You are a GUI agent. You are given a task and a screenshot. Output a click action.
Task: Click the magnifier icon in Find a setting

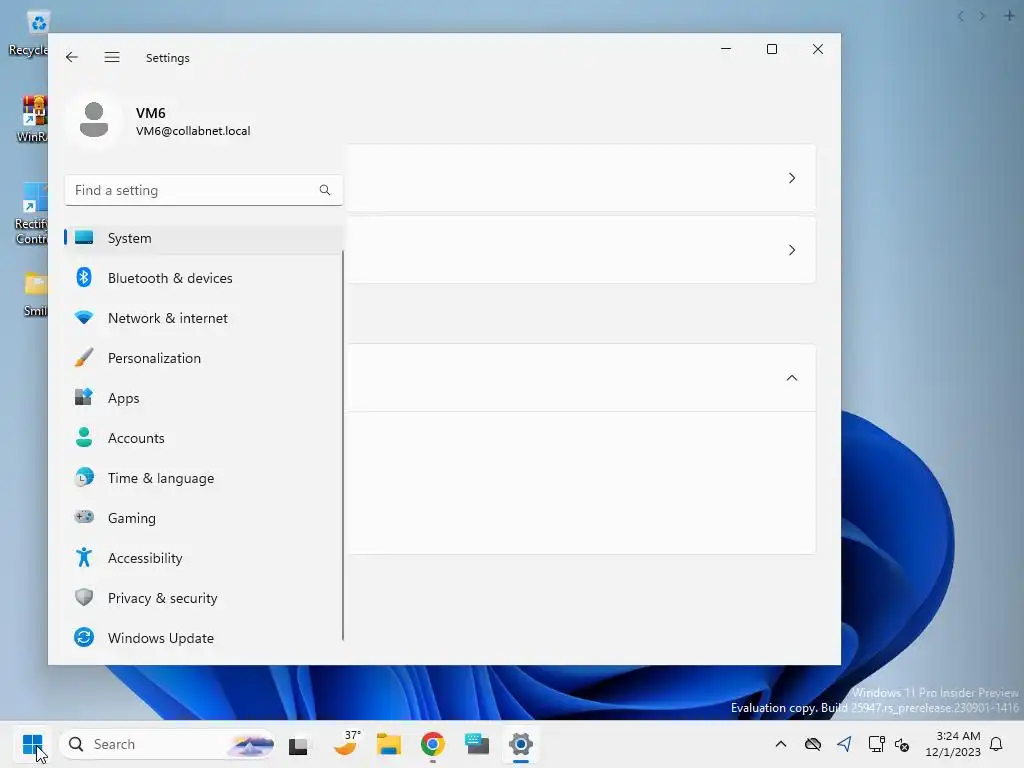click(x=325, y=190)
